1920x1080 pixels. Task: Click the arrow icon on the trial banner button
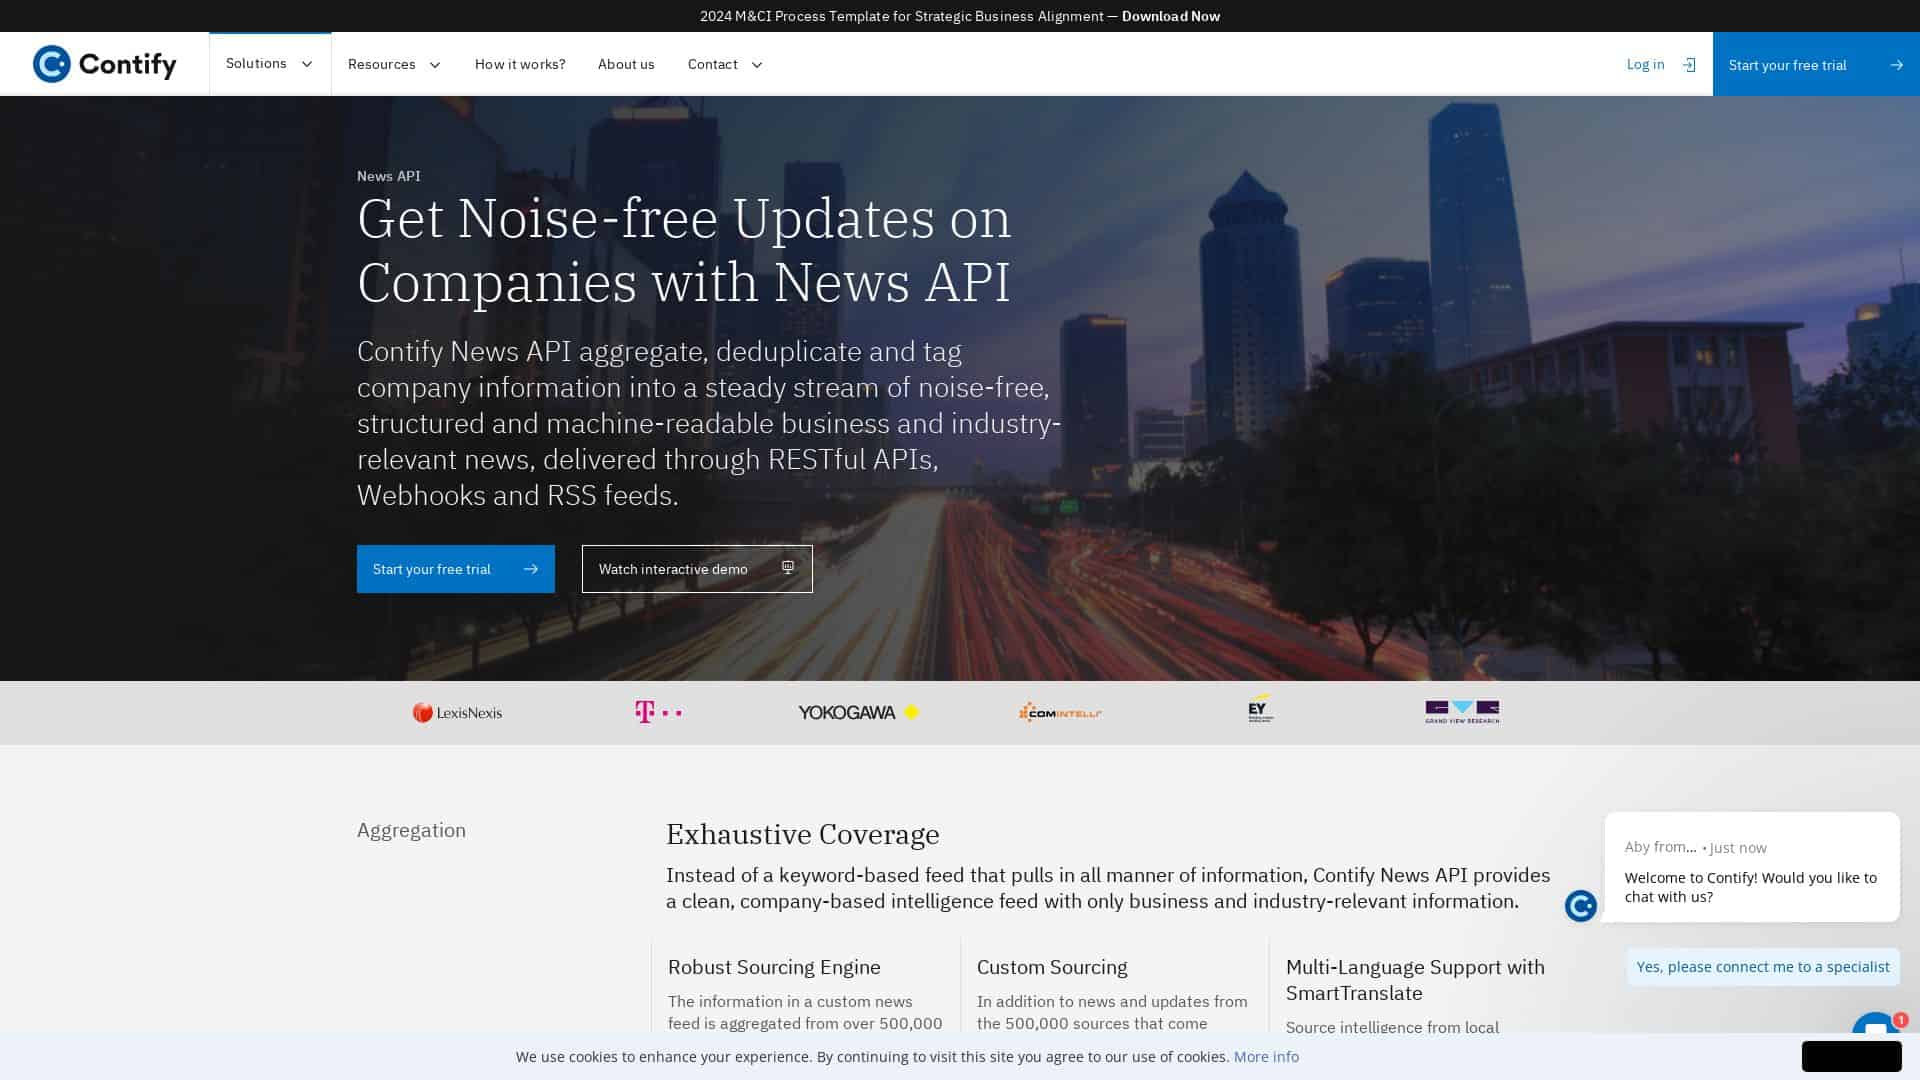click(x=1895, y=64)
